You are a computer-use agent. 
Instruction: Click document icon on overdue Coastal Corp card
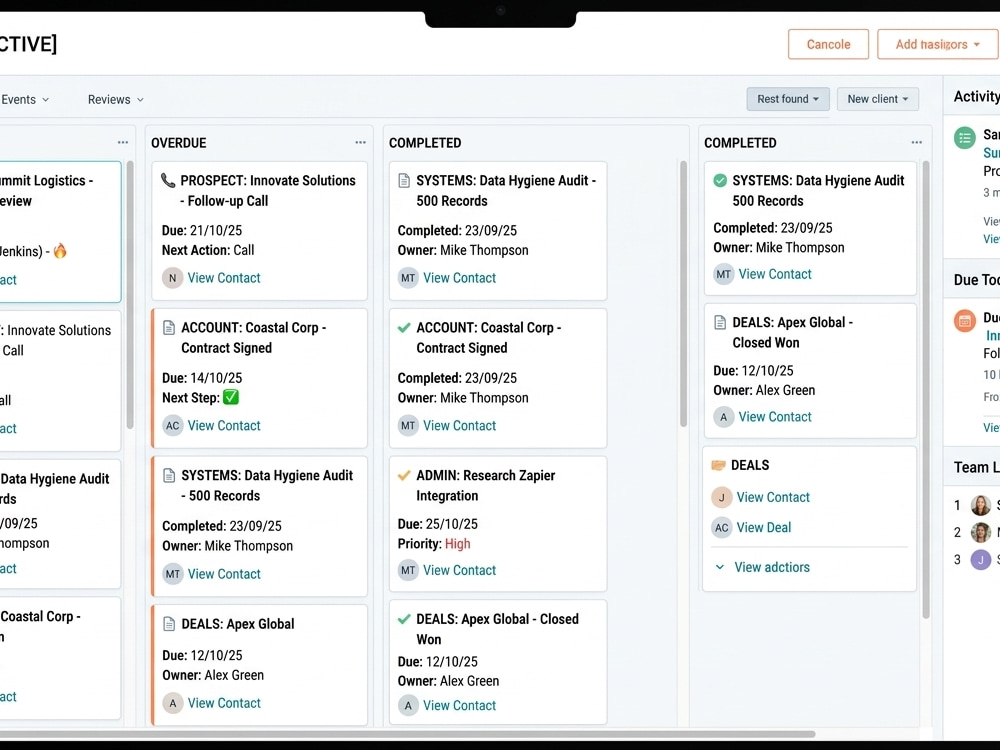tap(169, 328)
